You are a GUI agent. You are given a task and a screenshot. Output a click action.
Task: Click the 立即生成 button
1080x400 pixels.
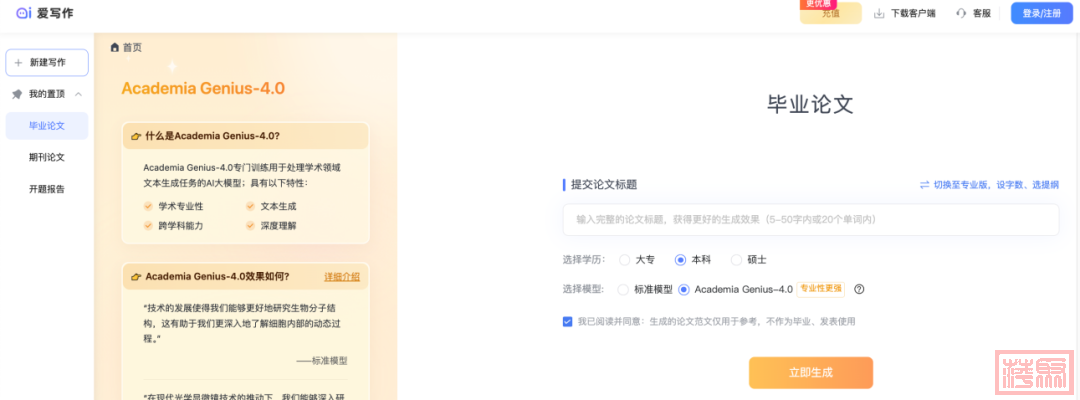tap(810, 372)
